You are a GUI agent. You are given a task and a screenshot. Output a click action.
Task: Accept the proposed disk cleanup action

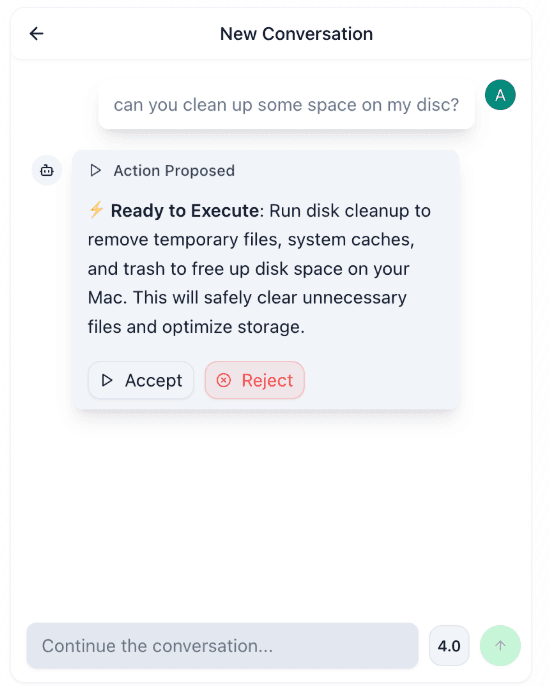click(x=141, y=380)
